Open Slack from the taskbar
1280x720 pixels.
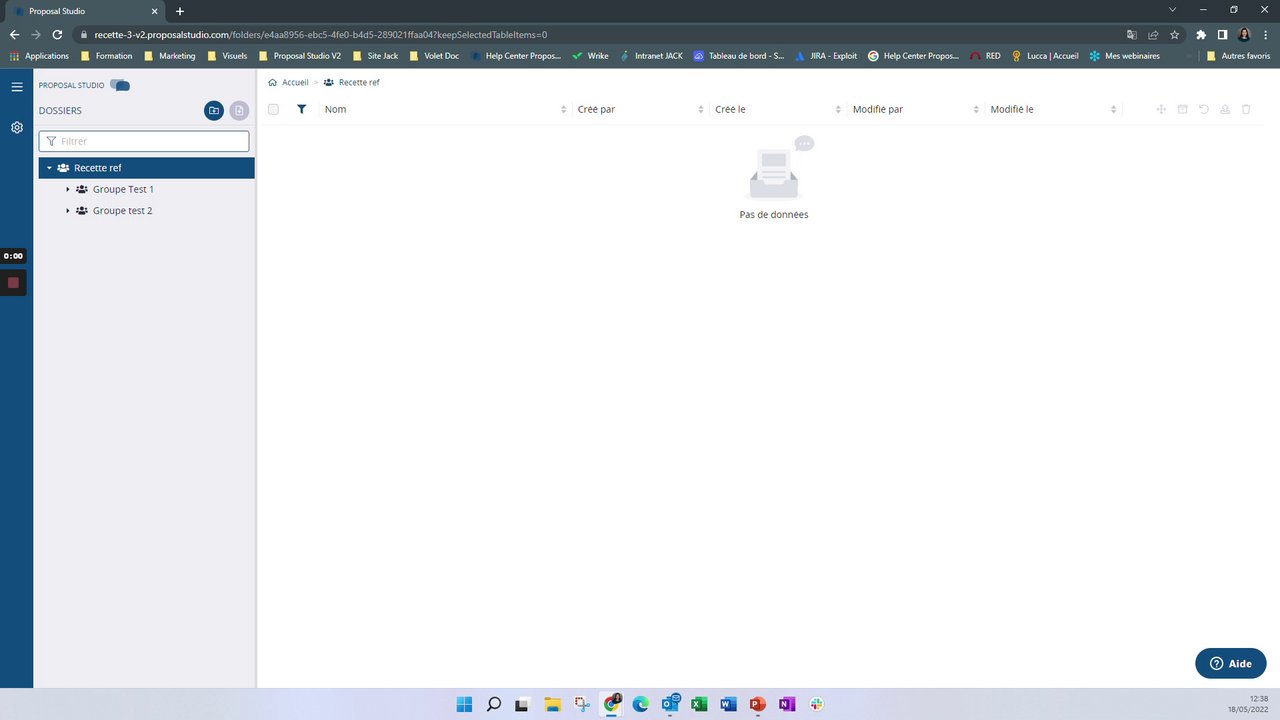816,704
